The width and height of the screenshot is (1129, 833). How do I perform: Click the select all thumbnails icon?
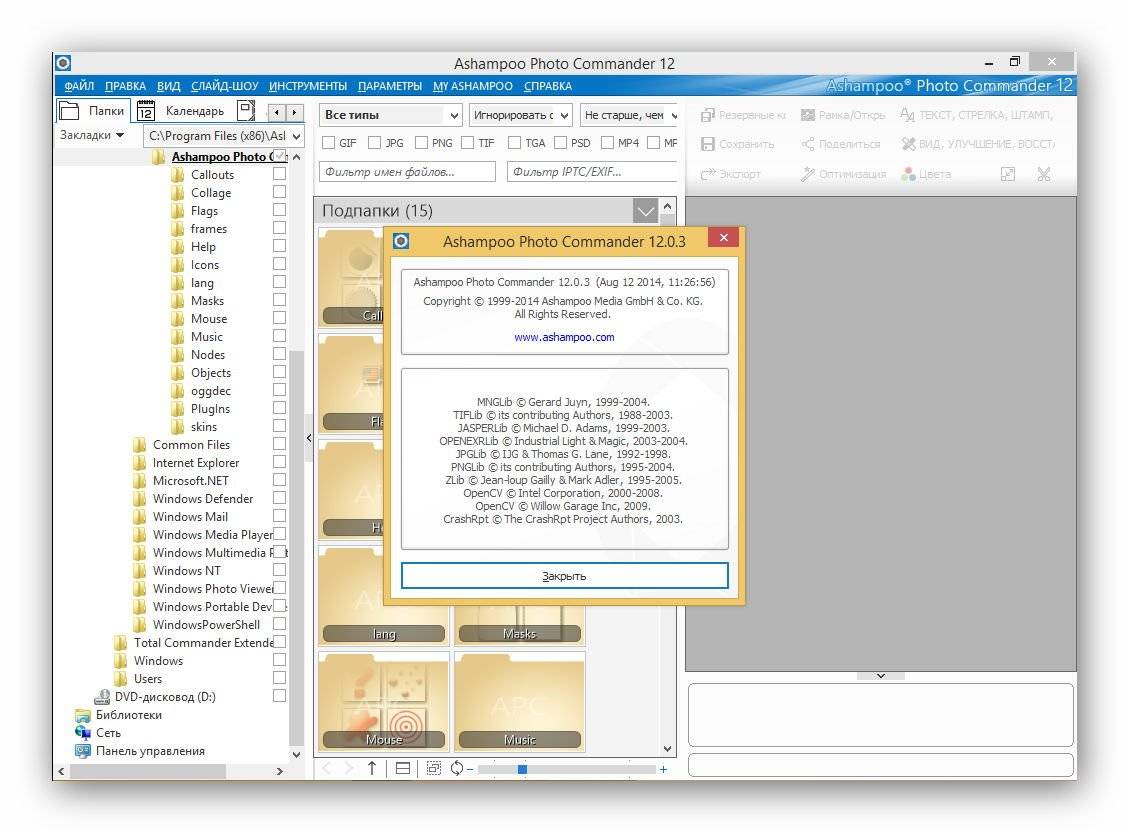point(433,768)
